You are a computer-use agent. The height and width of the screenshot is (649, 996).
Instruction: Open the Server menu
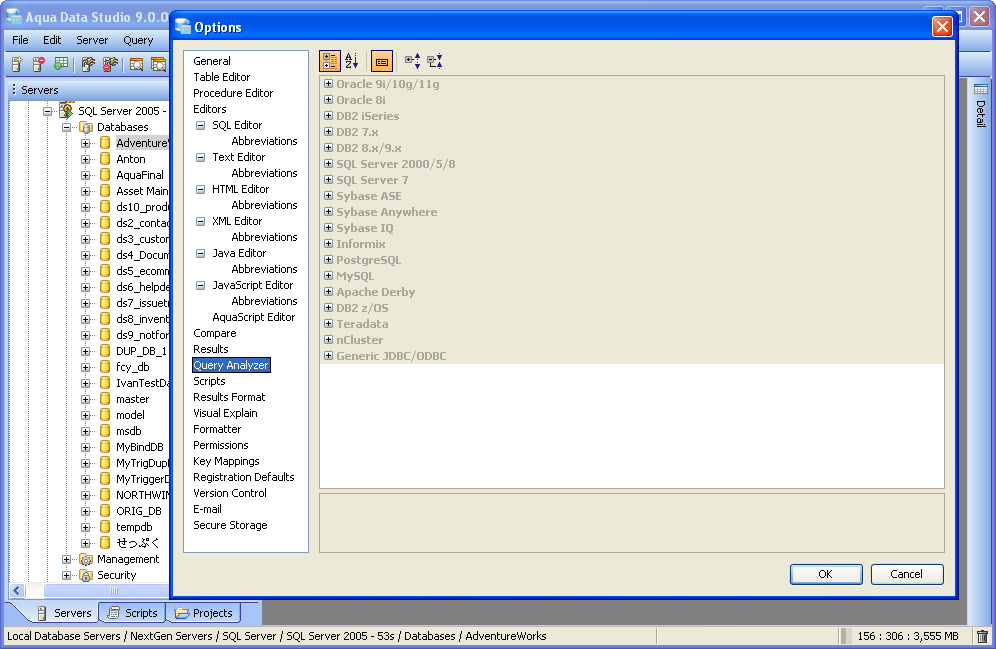(x=92, y=40)
